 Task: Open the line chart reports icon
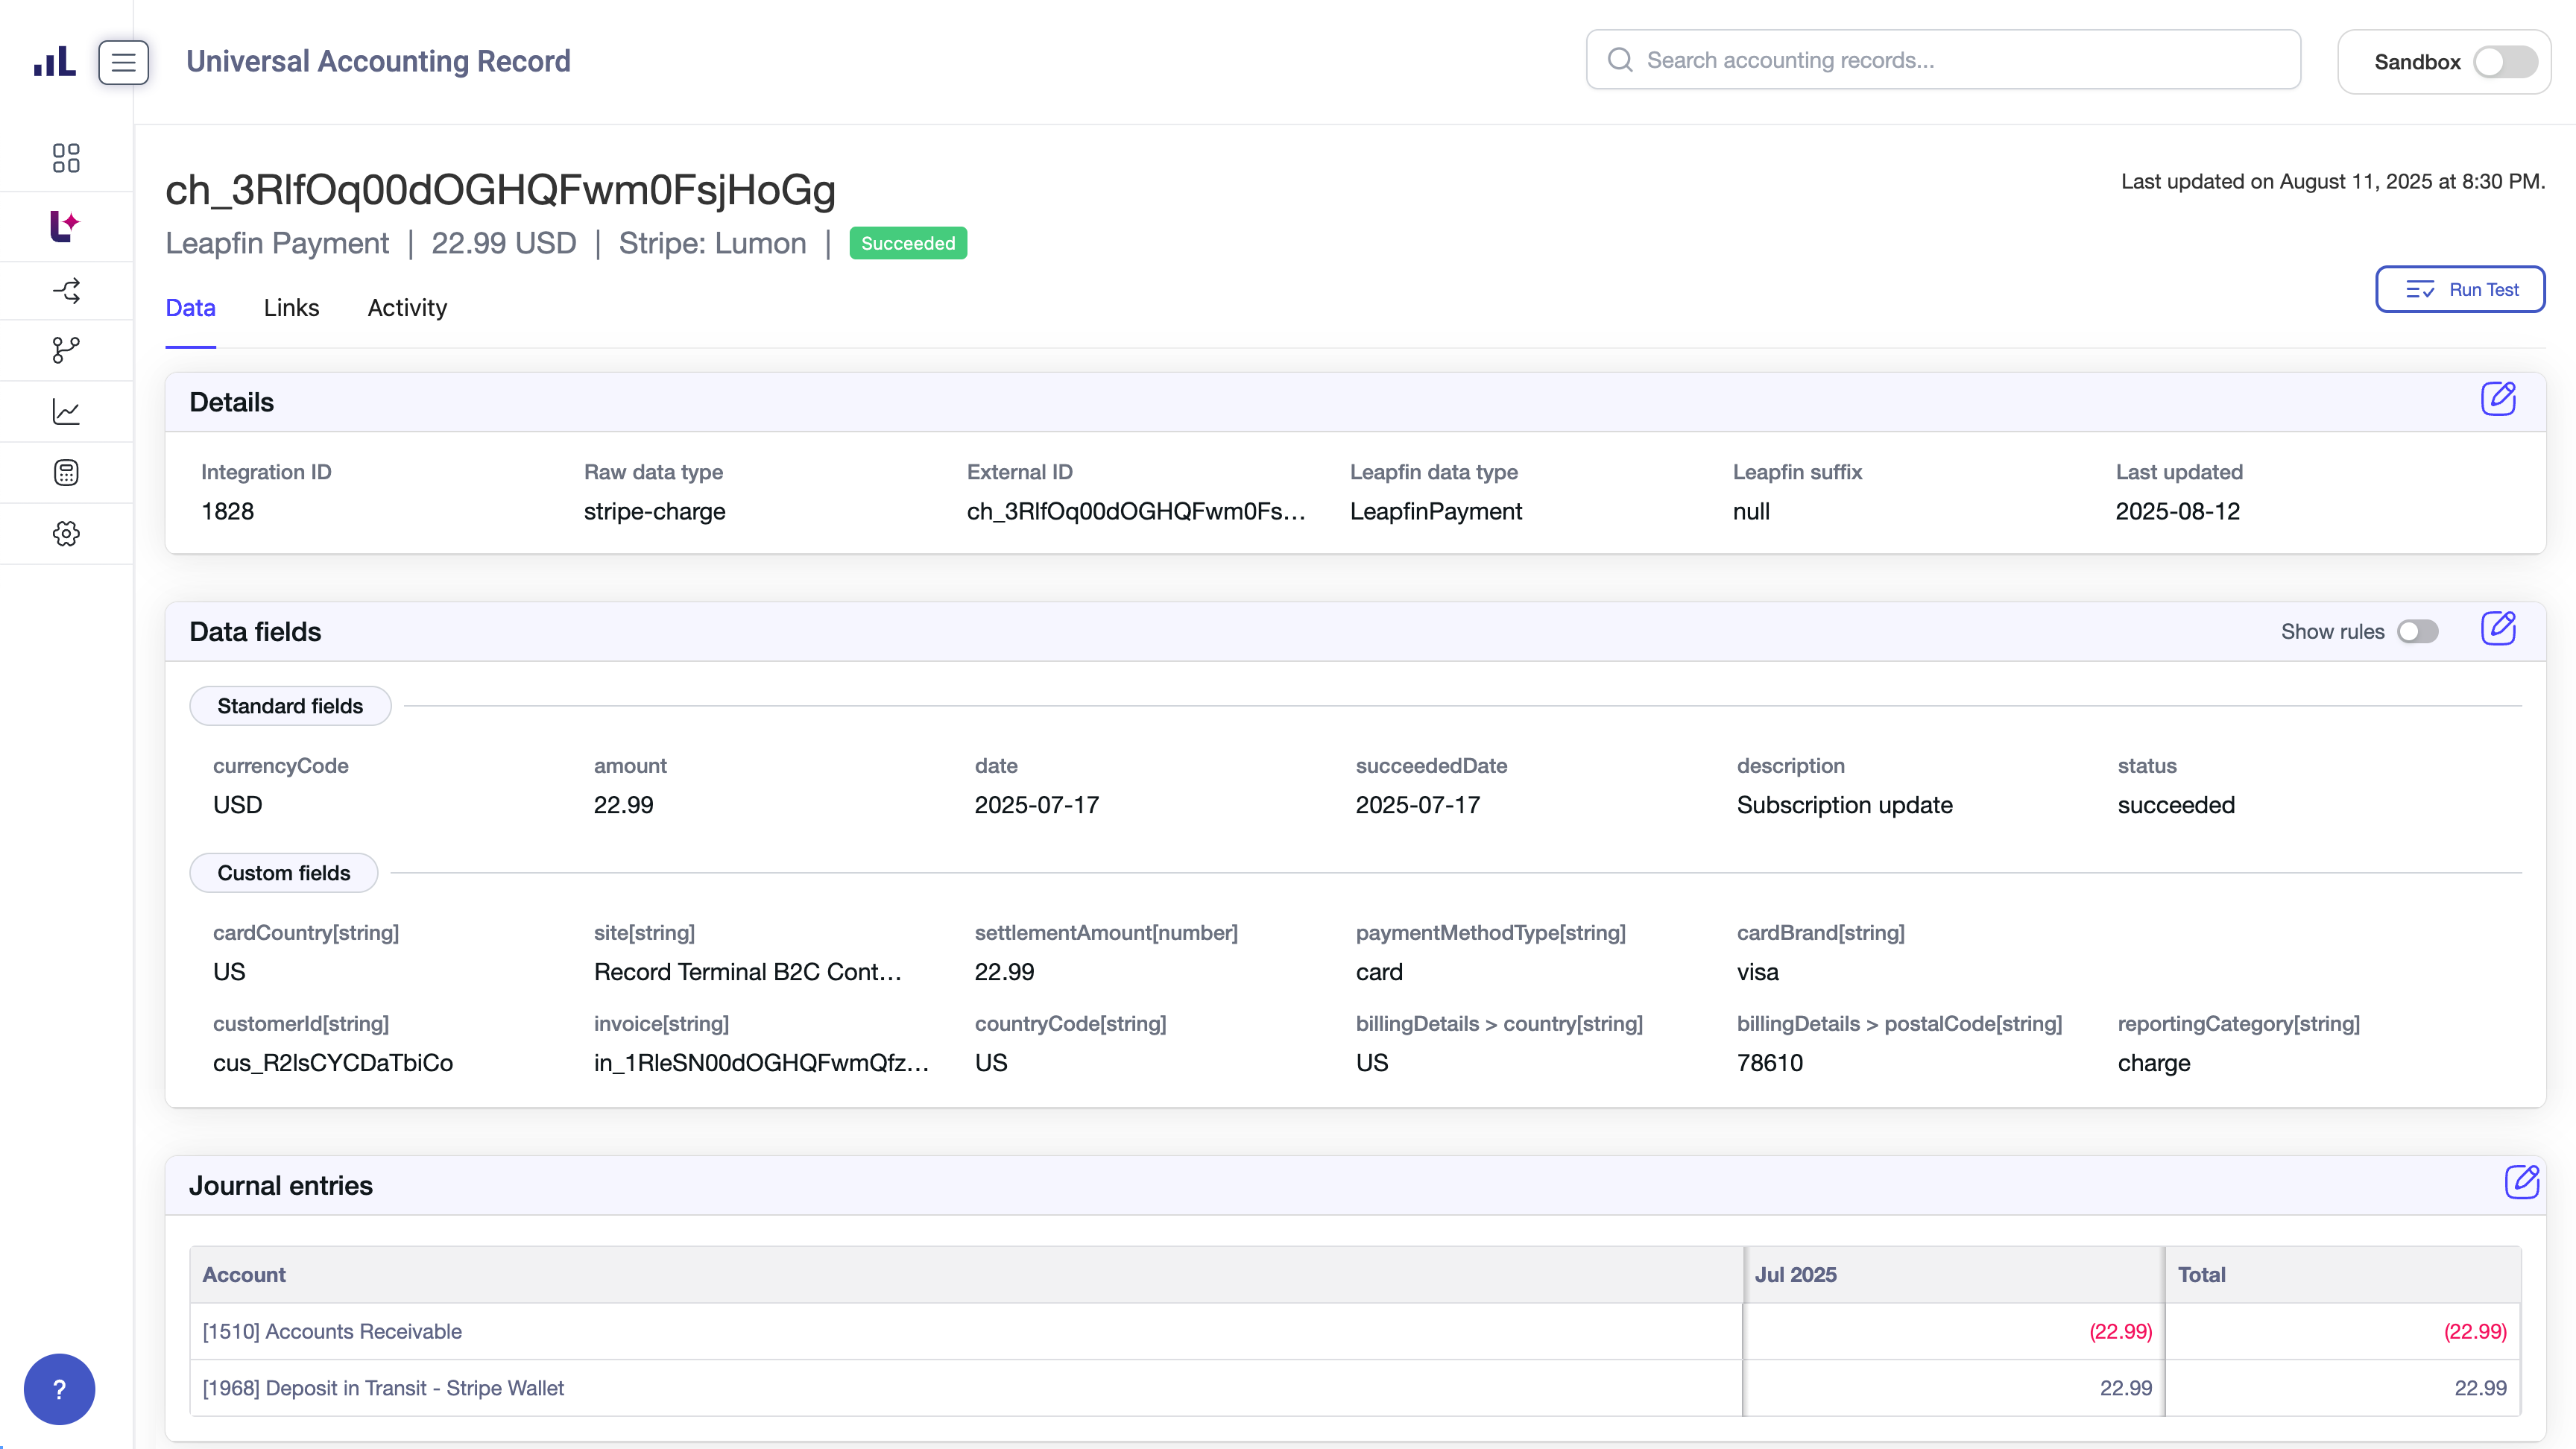pyautogui.click(x=66, y=412)
